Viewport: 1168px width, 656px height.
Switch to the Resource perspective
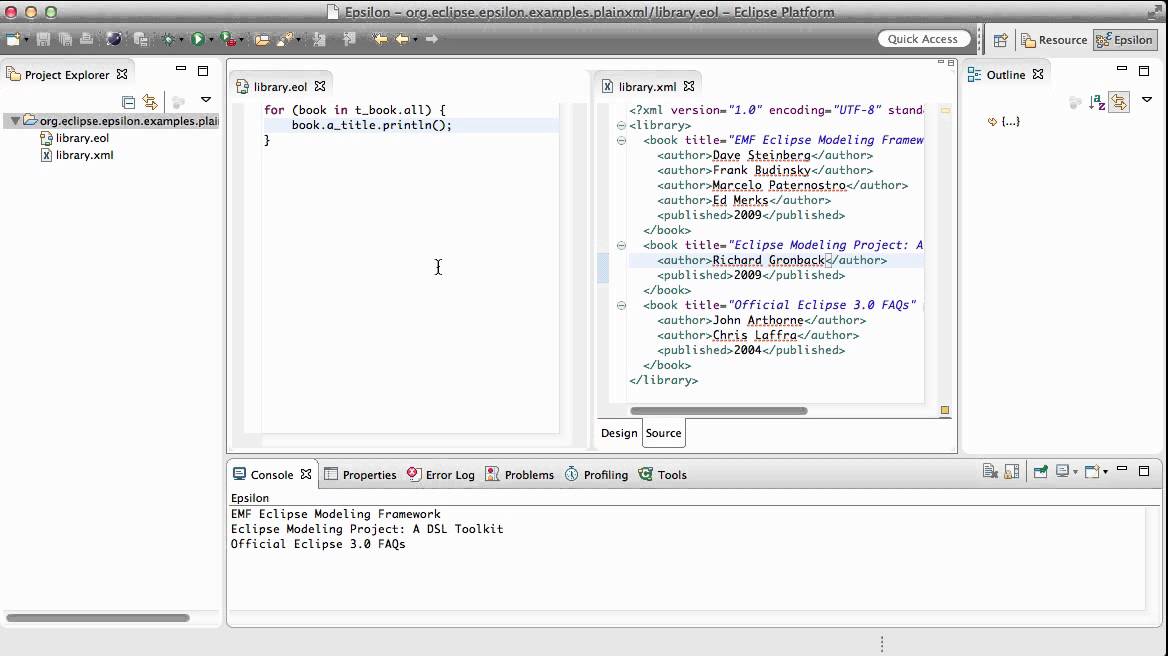pos(1054,40)
